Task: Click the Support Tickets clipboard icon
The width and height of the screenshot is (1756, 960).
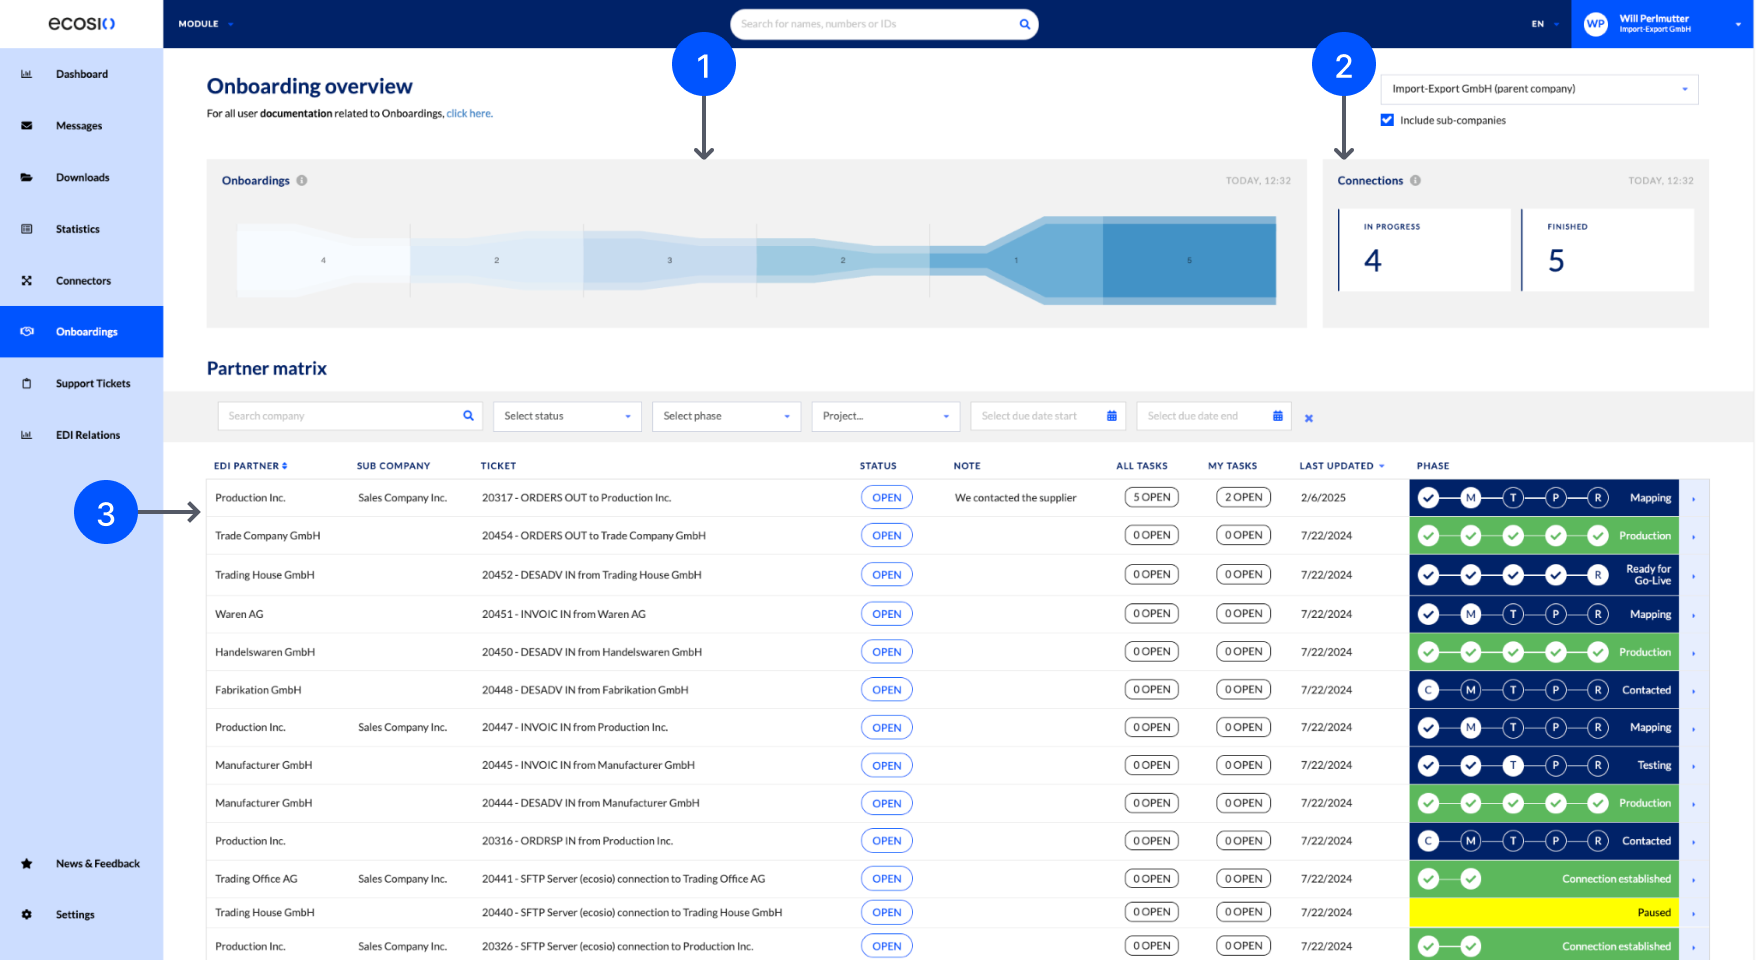Action: (x=27, y=384)
